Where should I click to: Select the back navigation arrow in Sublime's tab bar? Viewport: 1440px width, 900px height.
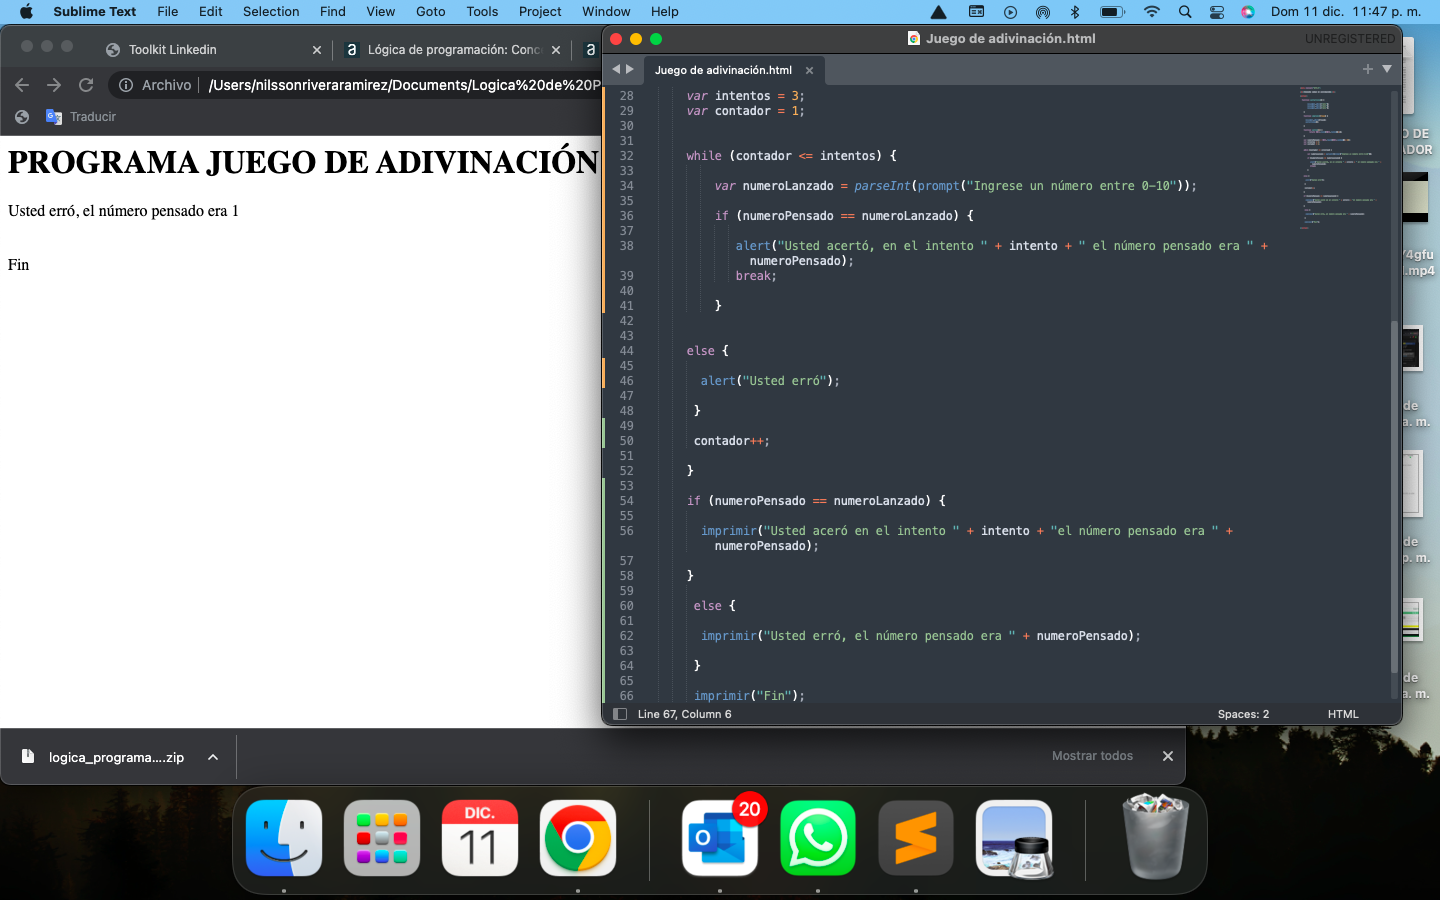(615, 68)
